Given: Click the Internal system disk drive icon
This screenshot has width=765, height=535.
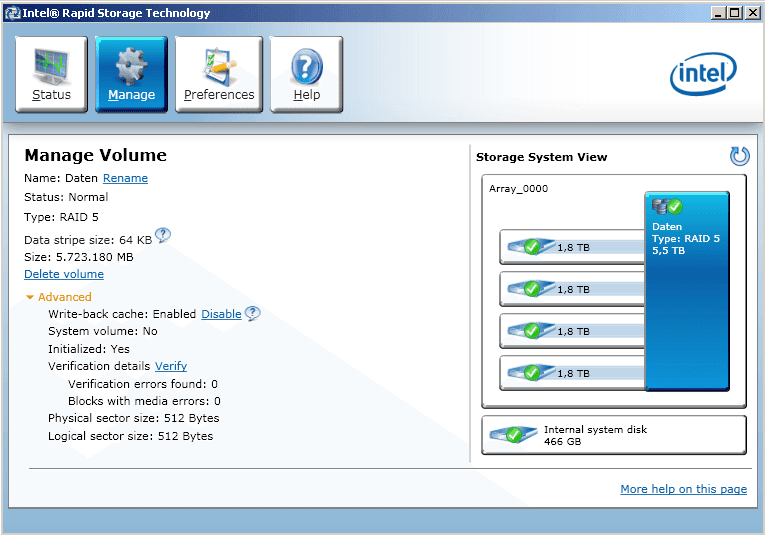Looking at the screenshot, I should tap(513, 434).
